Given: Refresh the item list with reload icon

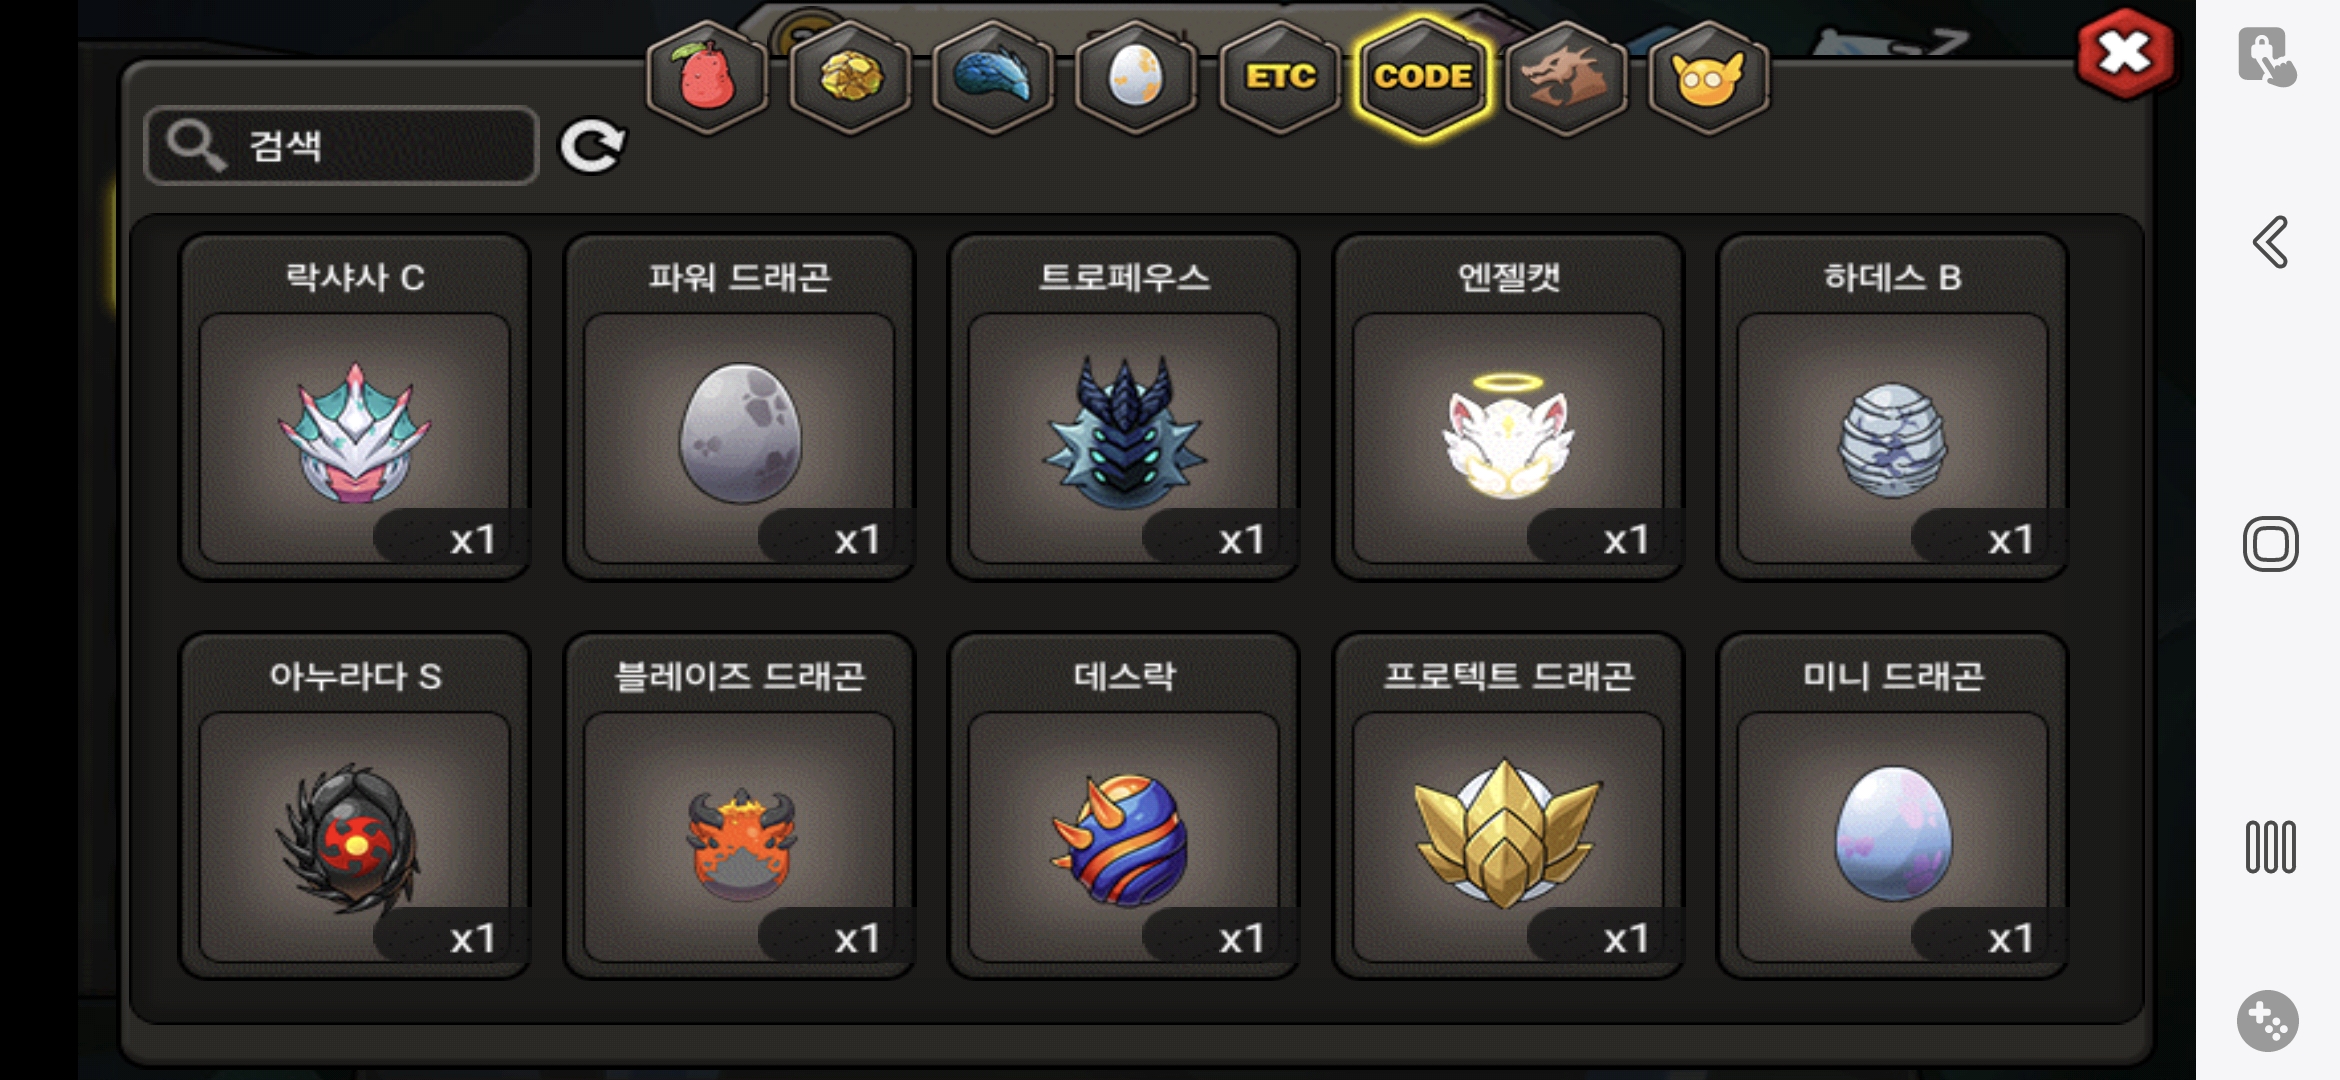Looking at the screenshot, I should pyautogui.click(x=592, y=147).
